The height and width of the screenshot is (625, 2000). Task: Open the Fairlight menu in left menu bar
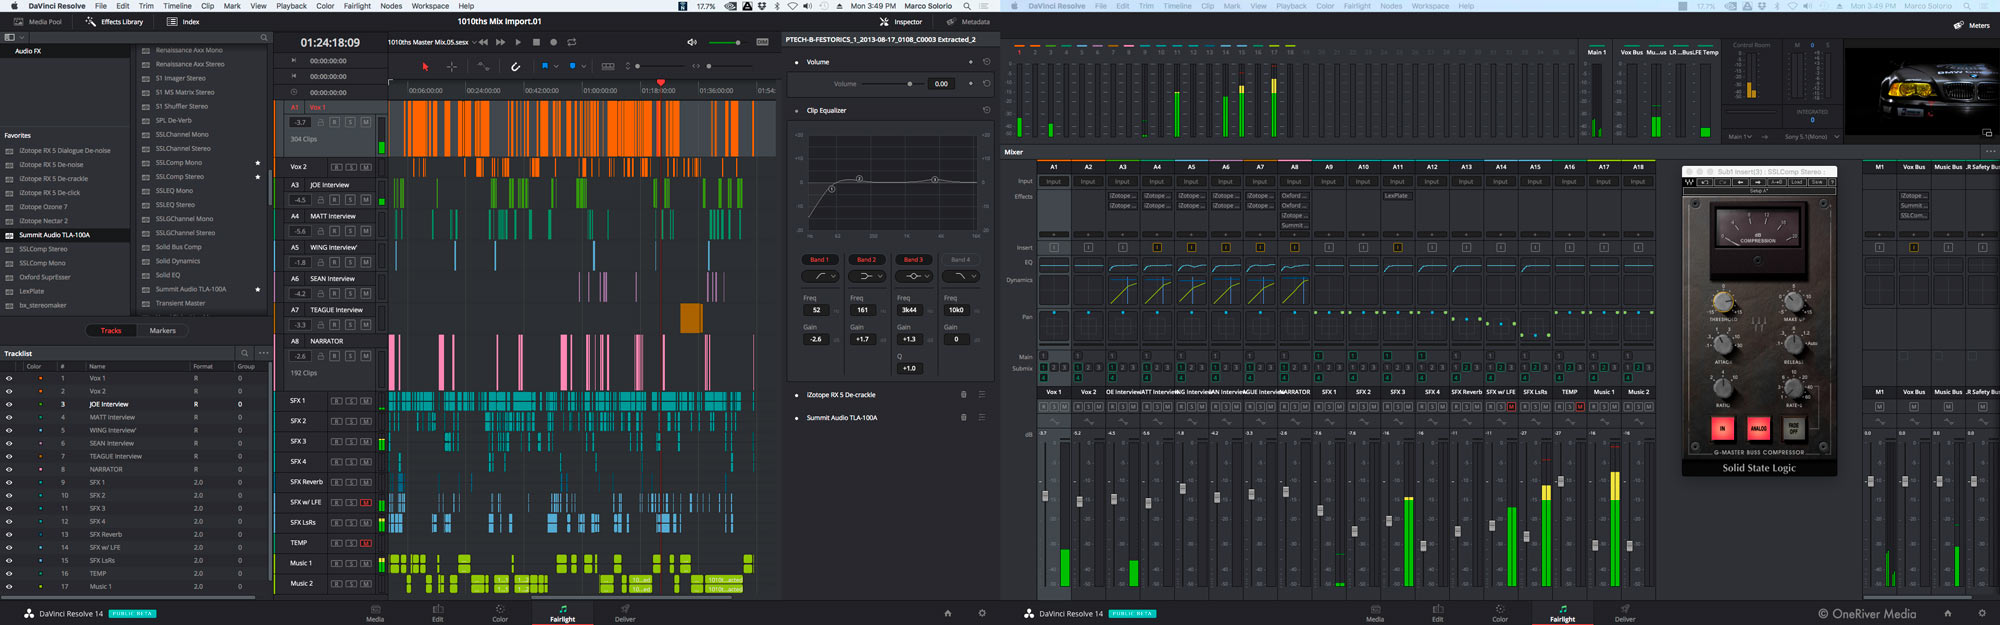357,6
